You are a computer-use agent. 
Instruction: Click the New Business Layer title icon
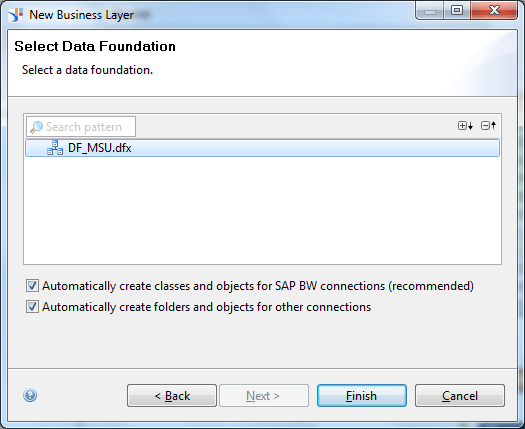pyautogui.click(x=15, y=15)
